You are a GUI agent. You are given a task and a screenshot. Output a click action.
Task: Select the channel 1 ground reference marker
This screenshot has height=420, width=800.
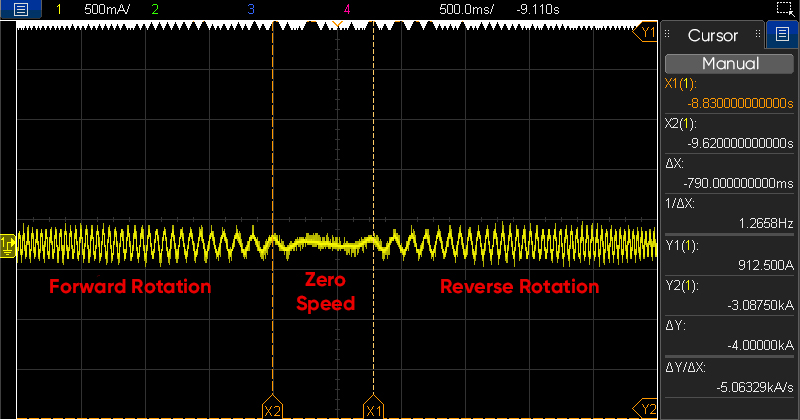click(9, 243)
